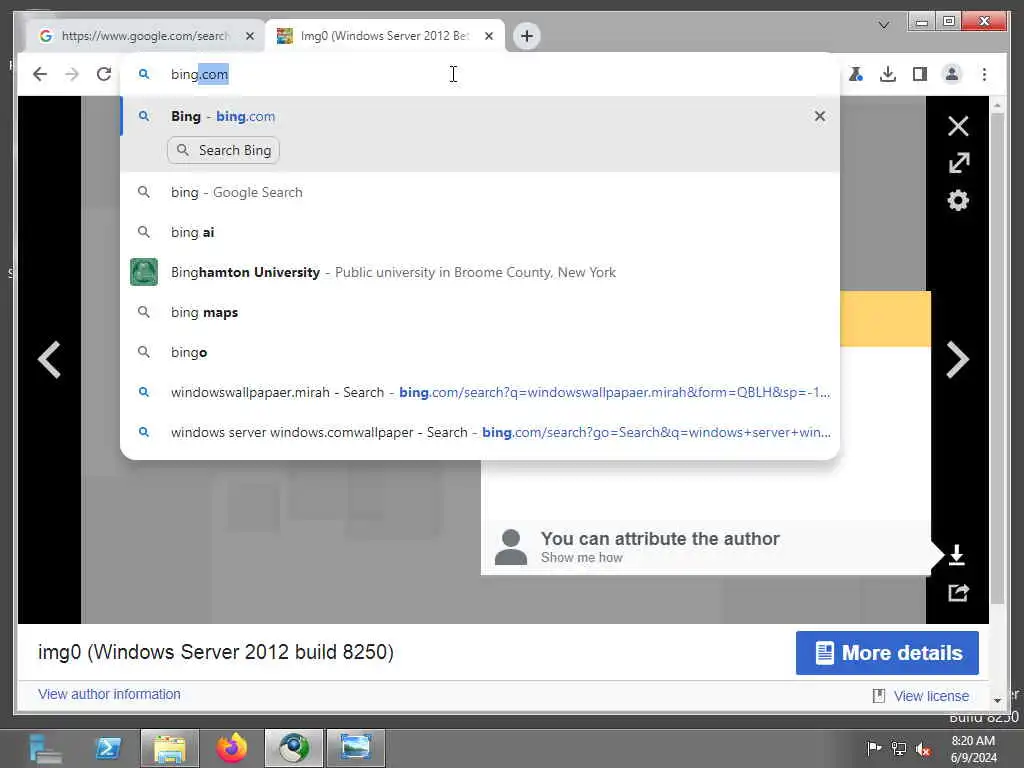Open the Chrome Labs flask icon
The image size is (1024, 768).
pos(856,74)
